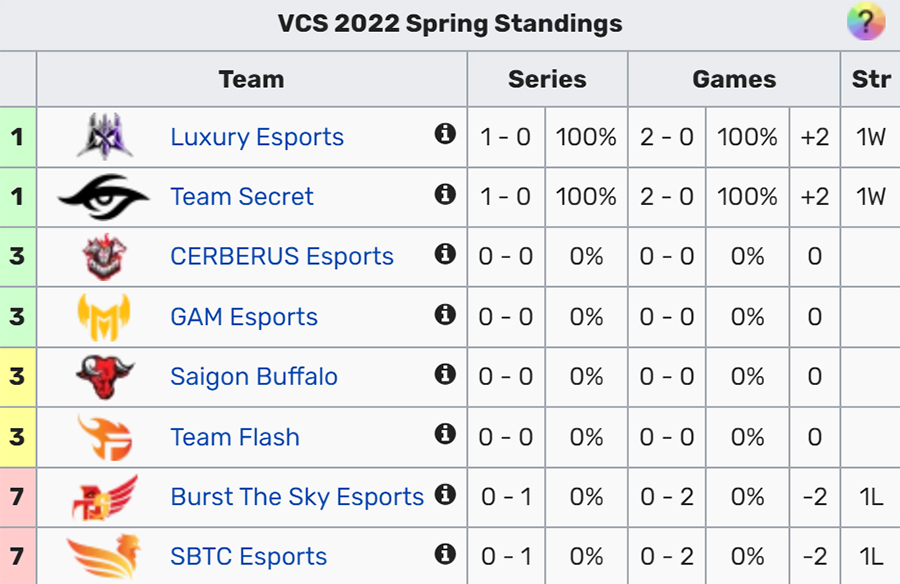
Task: Click the rainbow help question mark icon
Action: [x=866, y=22]
